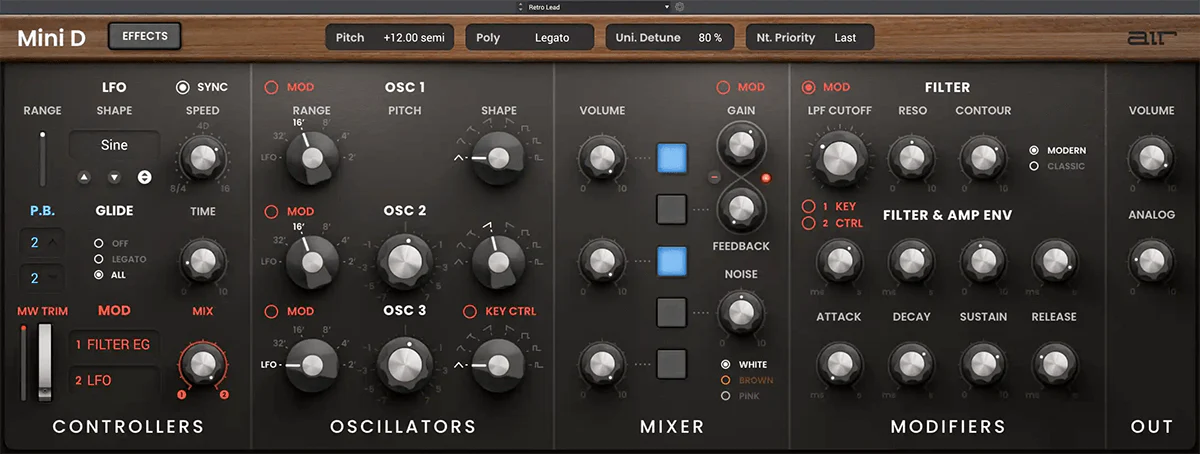Open the Effects page
The width and height of the screenshot is (1200, 454).
tap(144, 37)
